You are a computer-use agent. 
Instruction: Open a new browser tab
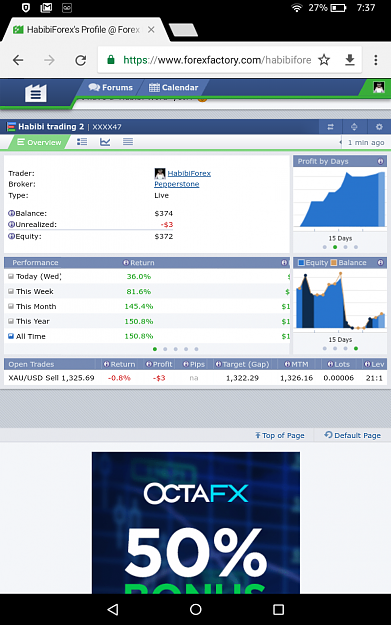pyautogui.click(x=183, y=30)
